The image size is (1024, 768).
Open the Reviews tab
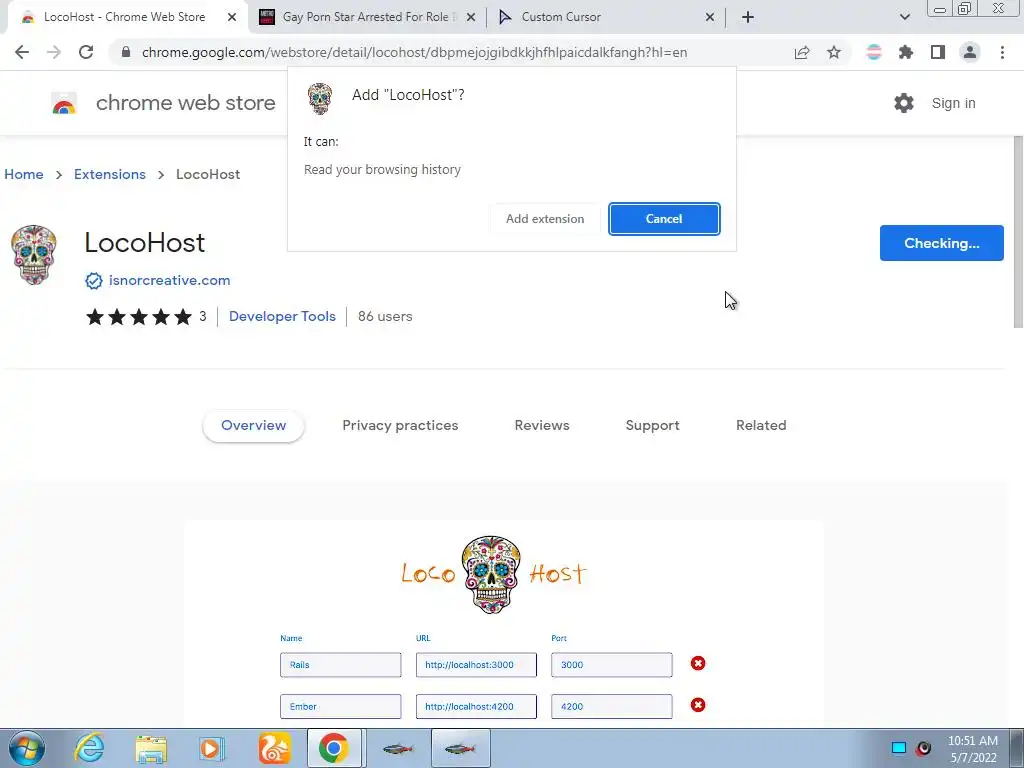pos(542,426)
